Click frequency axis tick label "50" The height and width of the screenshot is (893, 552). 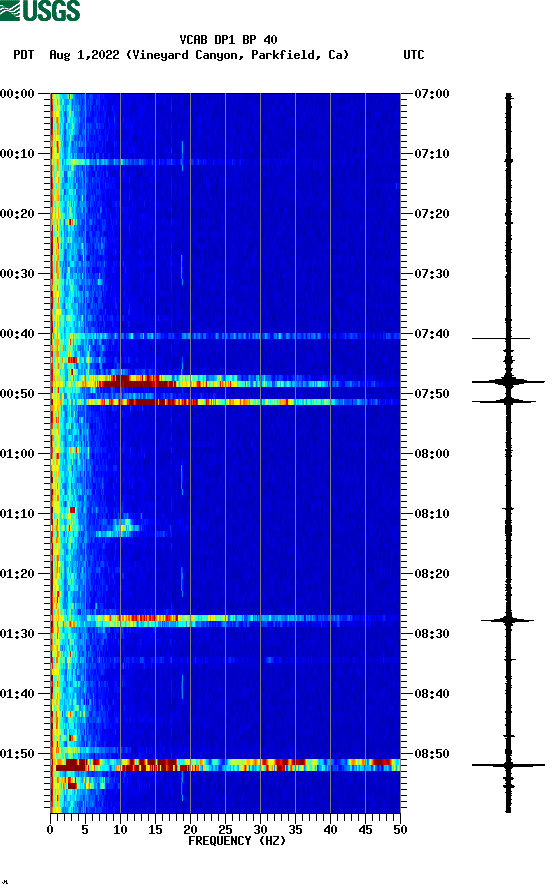coord(400,830)
